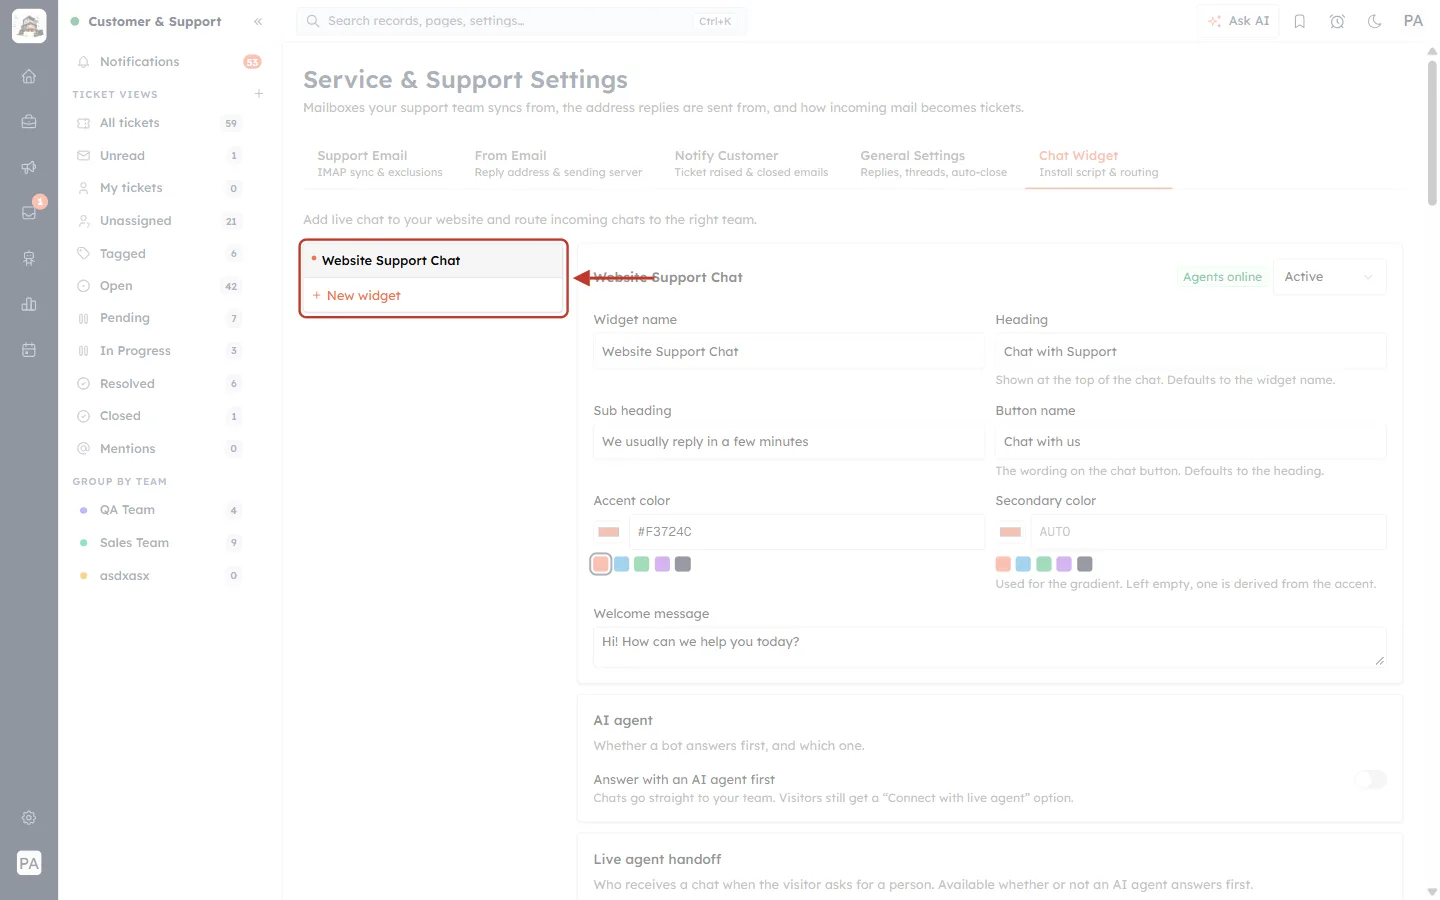The width and height of the screenshot is (1440, 900).
Task: Open the bar chart reports icon
Action: pos(29,304)
